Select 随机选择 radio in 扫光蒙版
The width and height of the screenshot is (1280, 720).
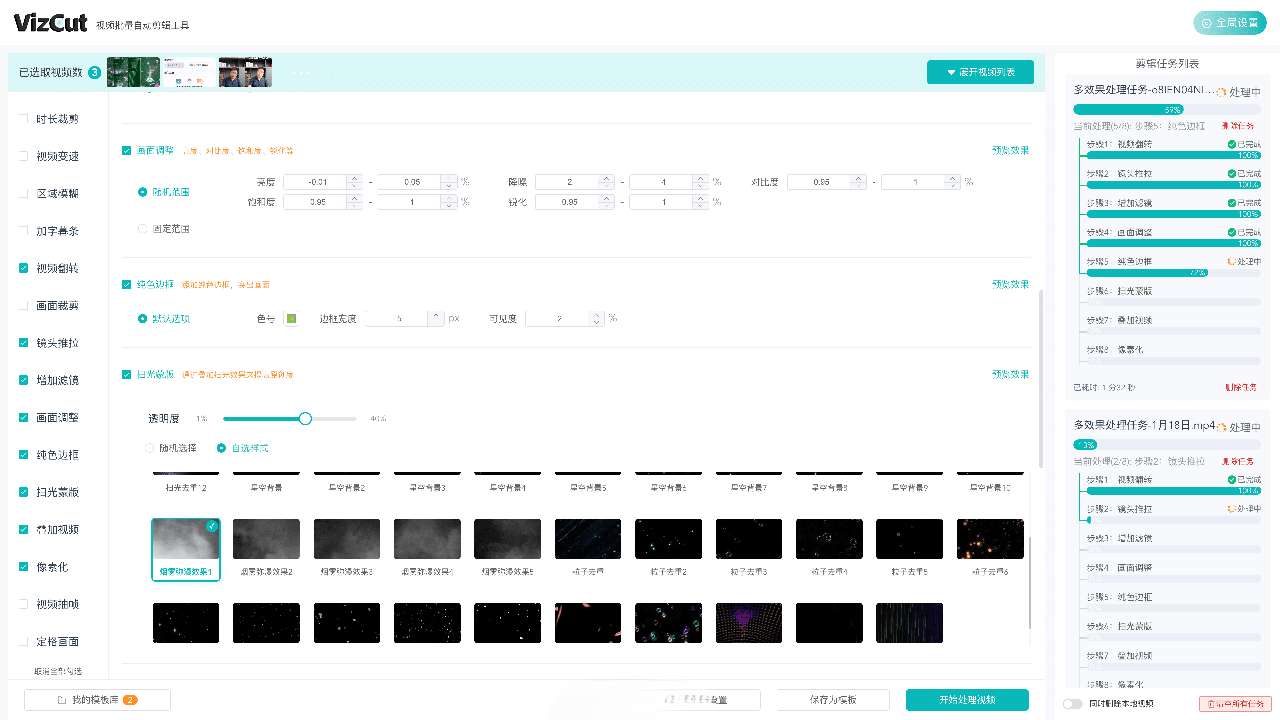151,448
